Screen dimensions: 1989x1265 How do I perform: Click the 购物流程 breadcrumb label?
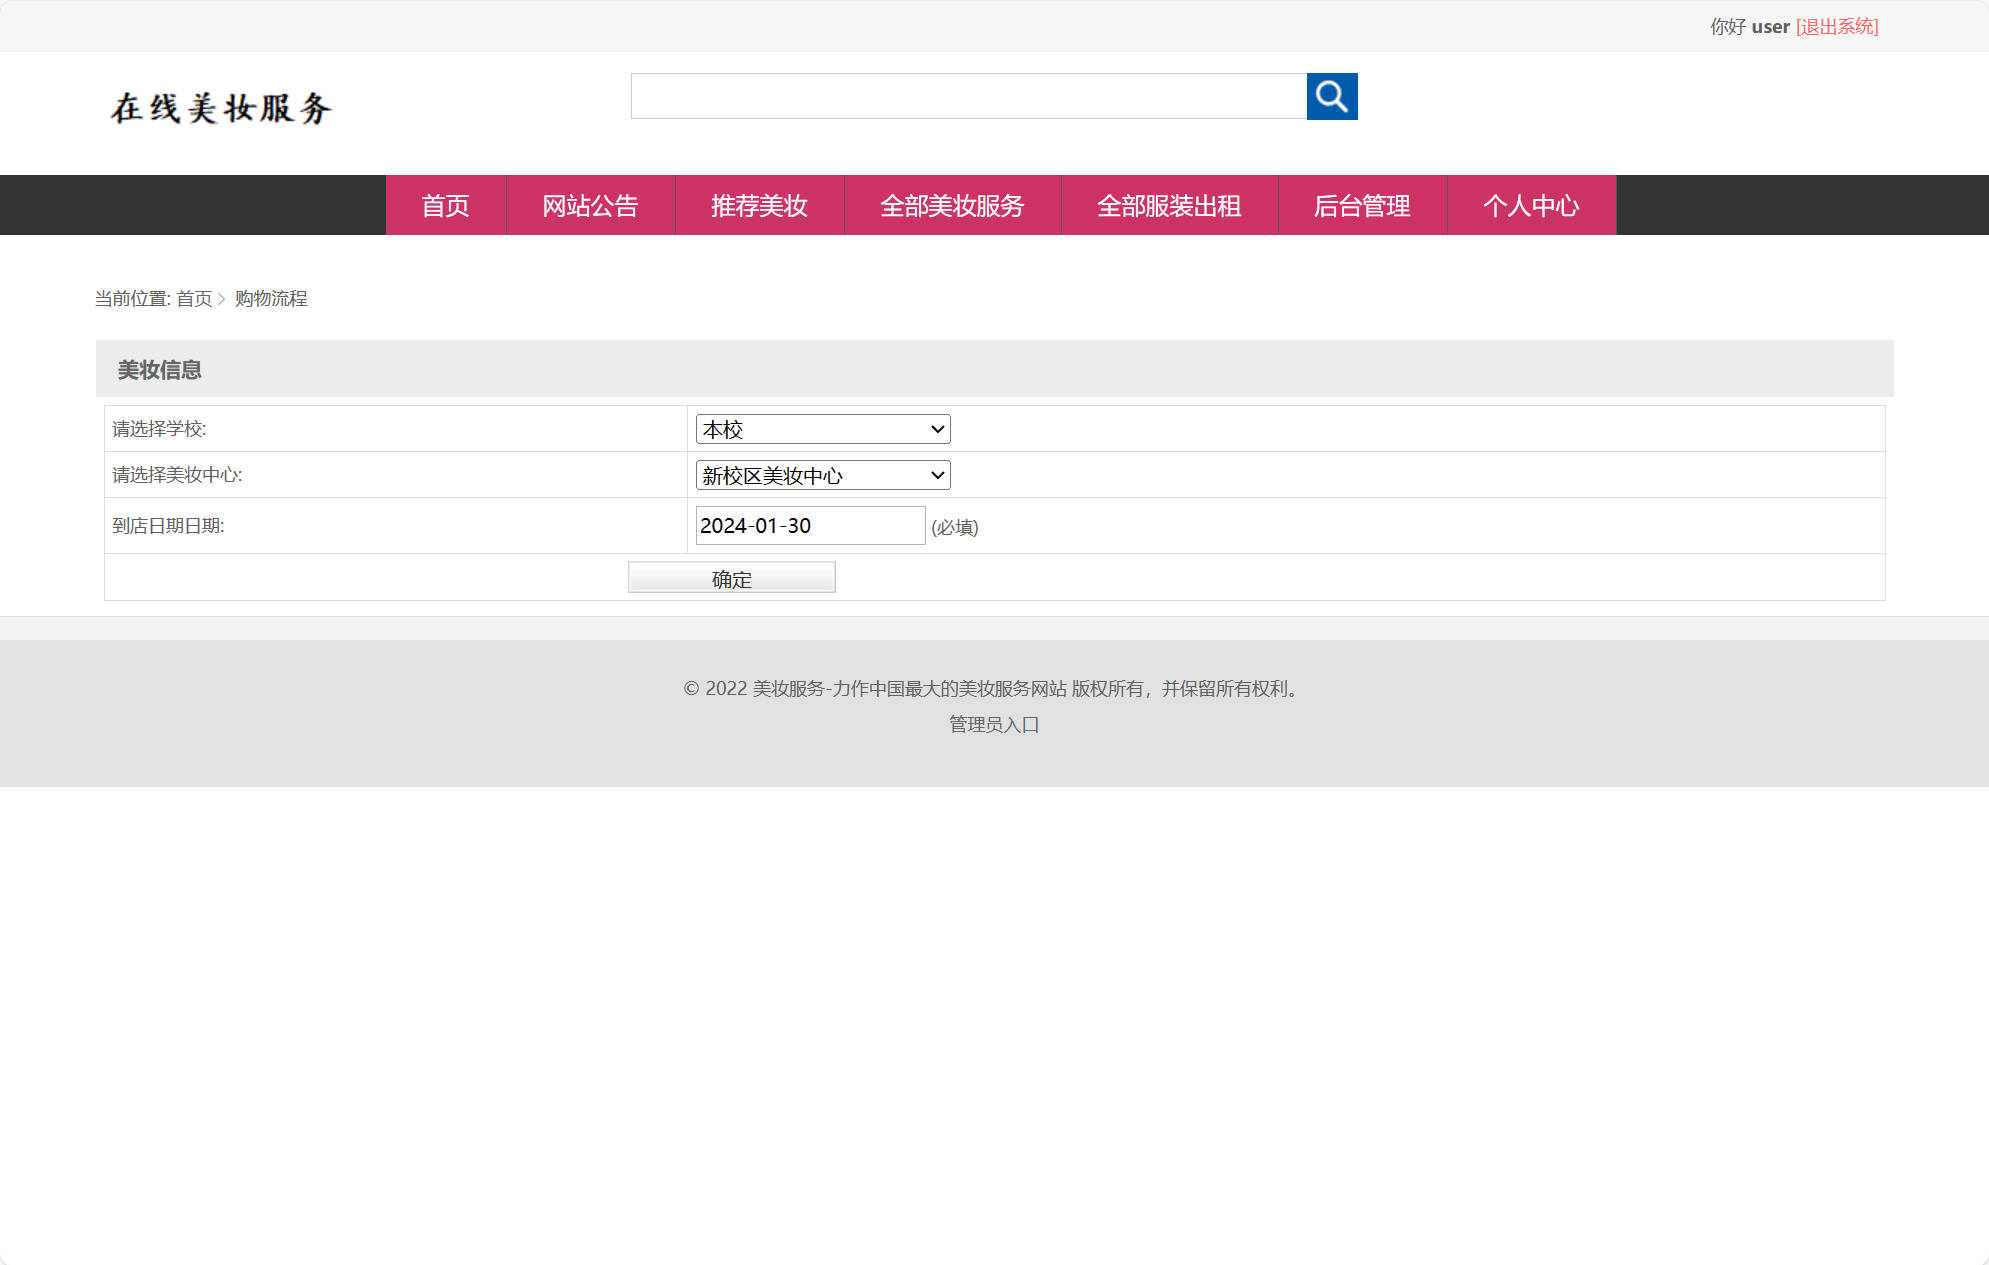pos(270,298)
